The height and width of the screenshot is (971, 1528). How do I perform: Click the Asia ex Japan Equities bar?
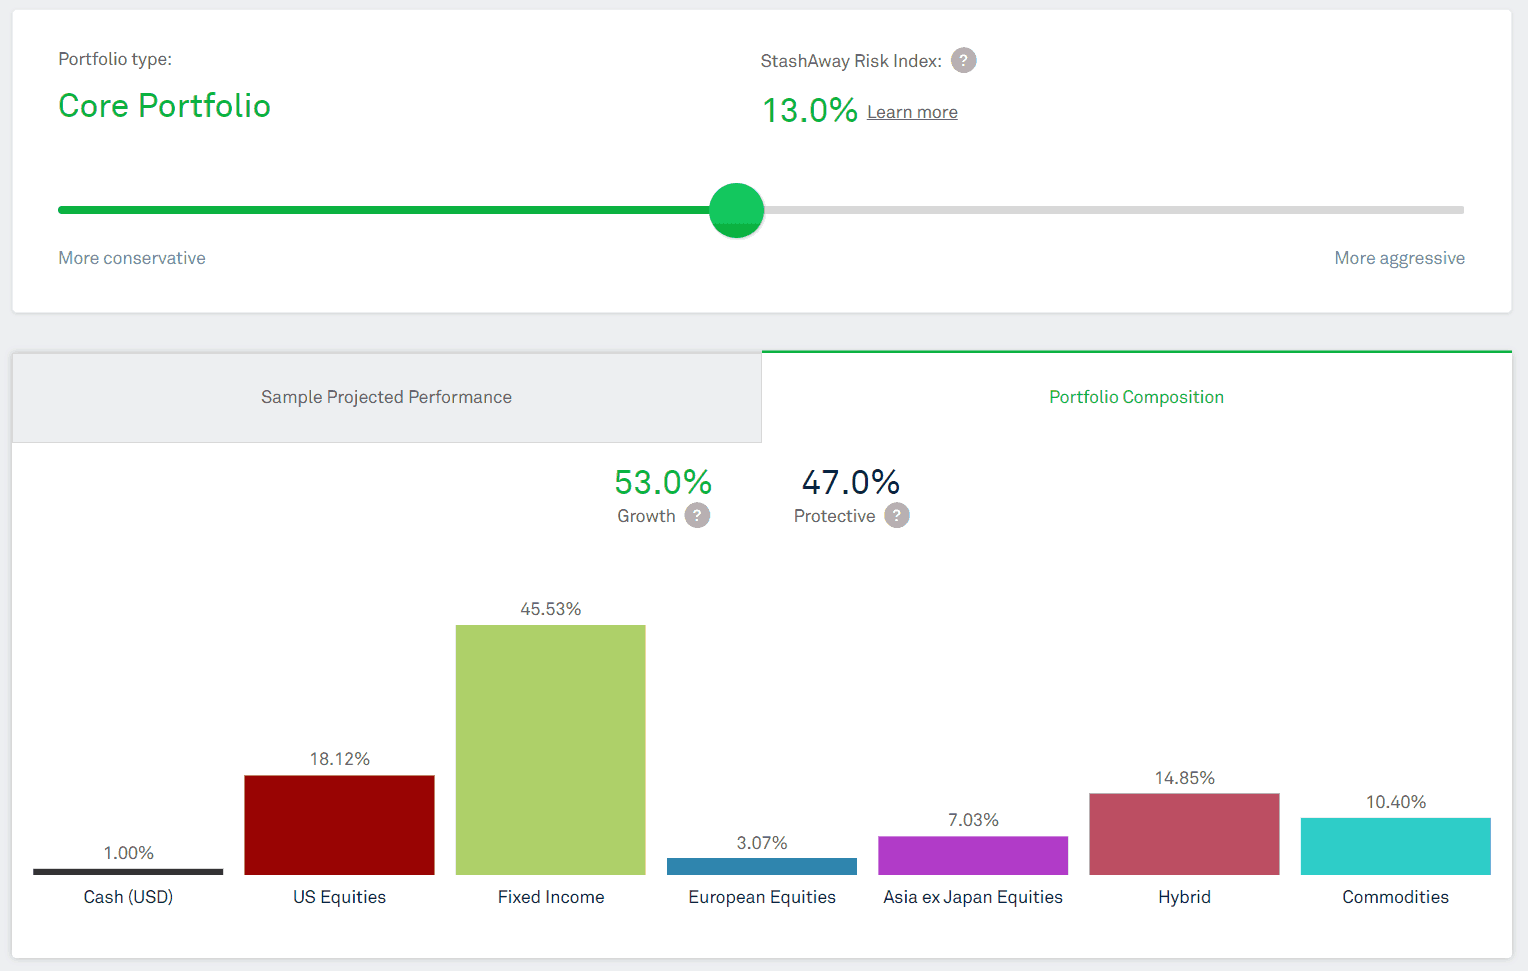coord(973,856)
